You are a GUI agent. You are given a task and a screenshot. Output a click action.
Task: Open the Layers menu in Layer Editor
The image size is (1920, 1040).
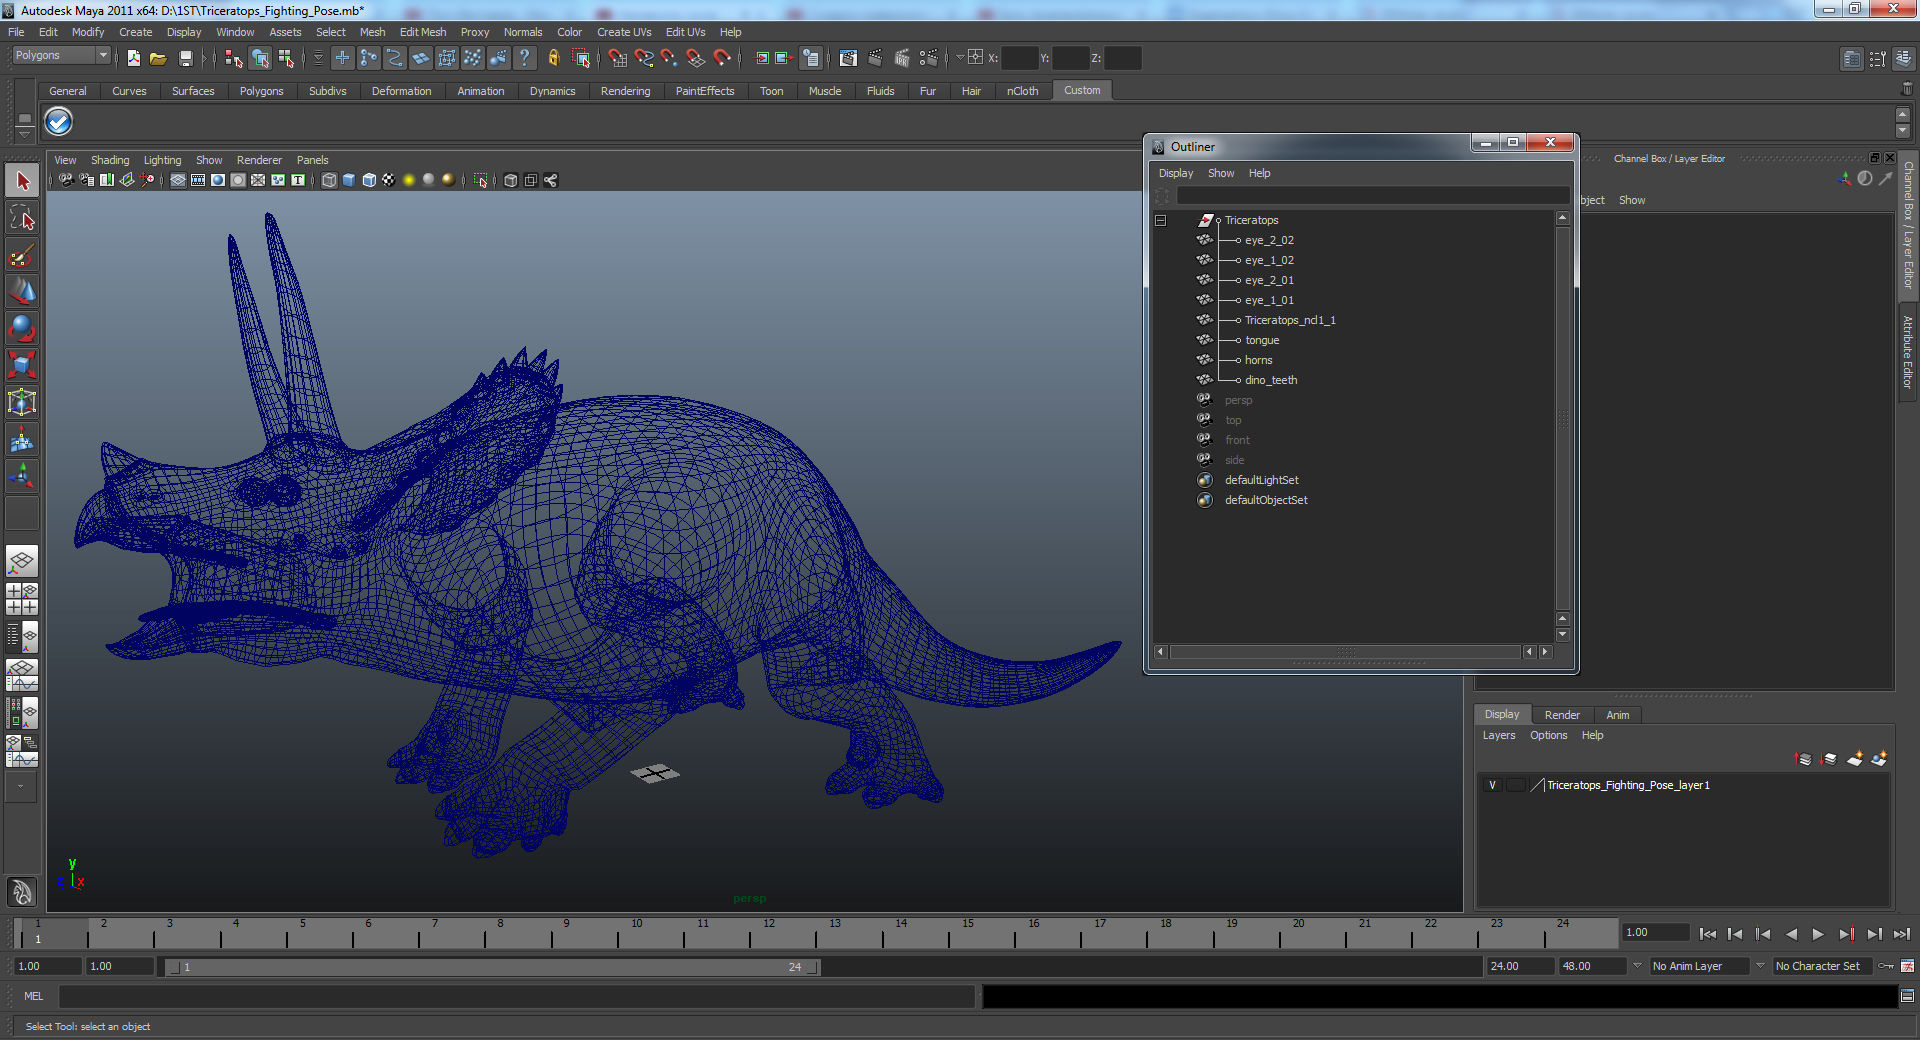coord(1498,735)
